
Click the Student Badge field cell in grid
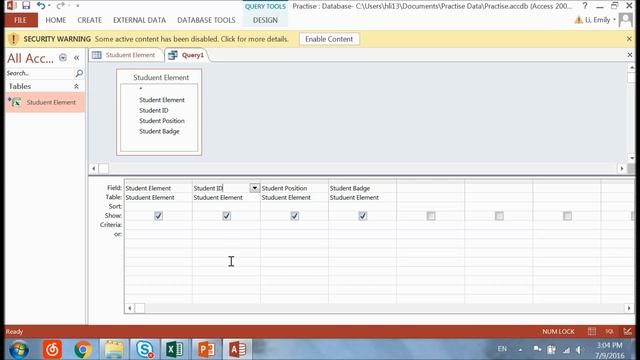[x=362, y=188]
